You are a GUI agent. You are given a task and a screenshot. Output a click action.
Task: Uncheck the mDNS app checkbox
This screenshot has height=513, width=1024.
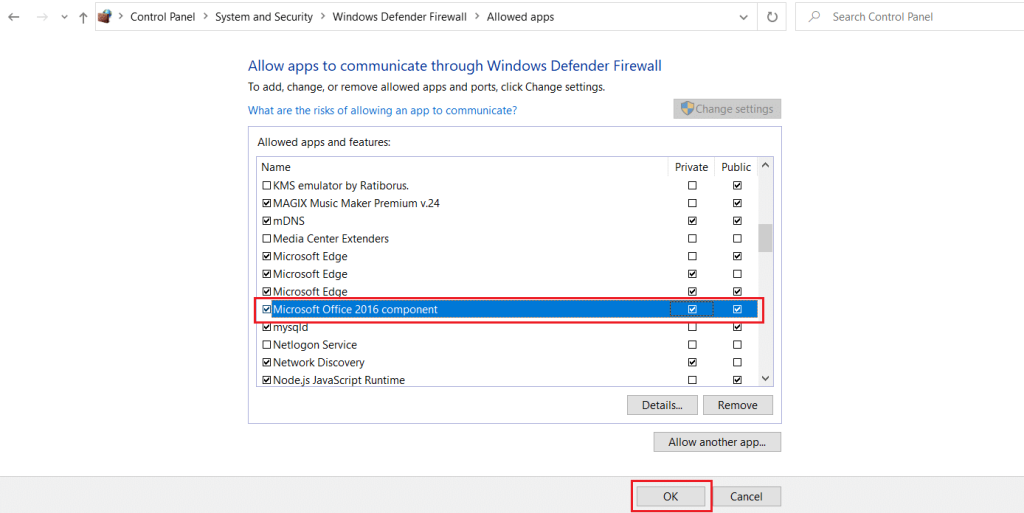point(266,221)
